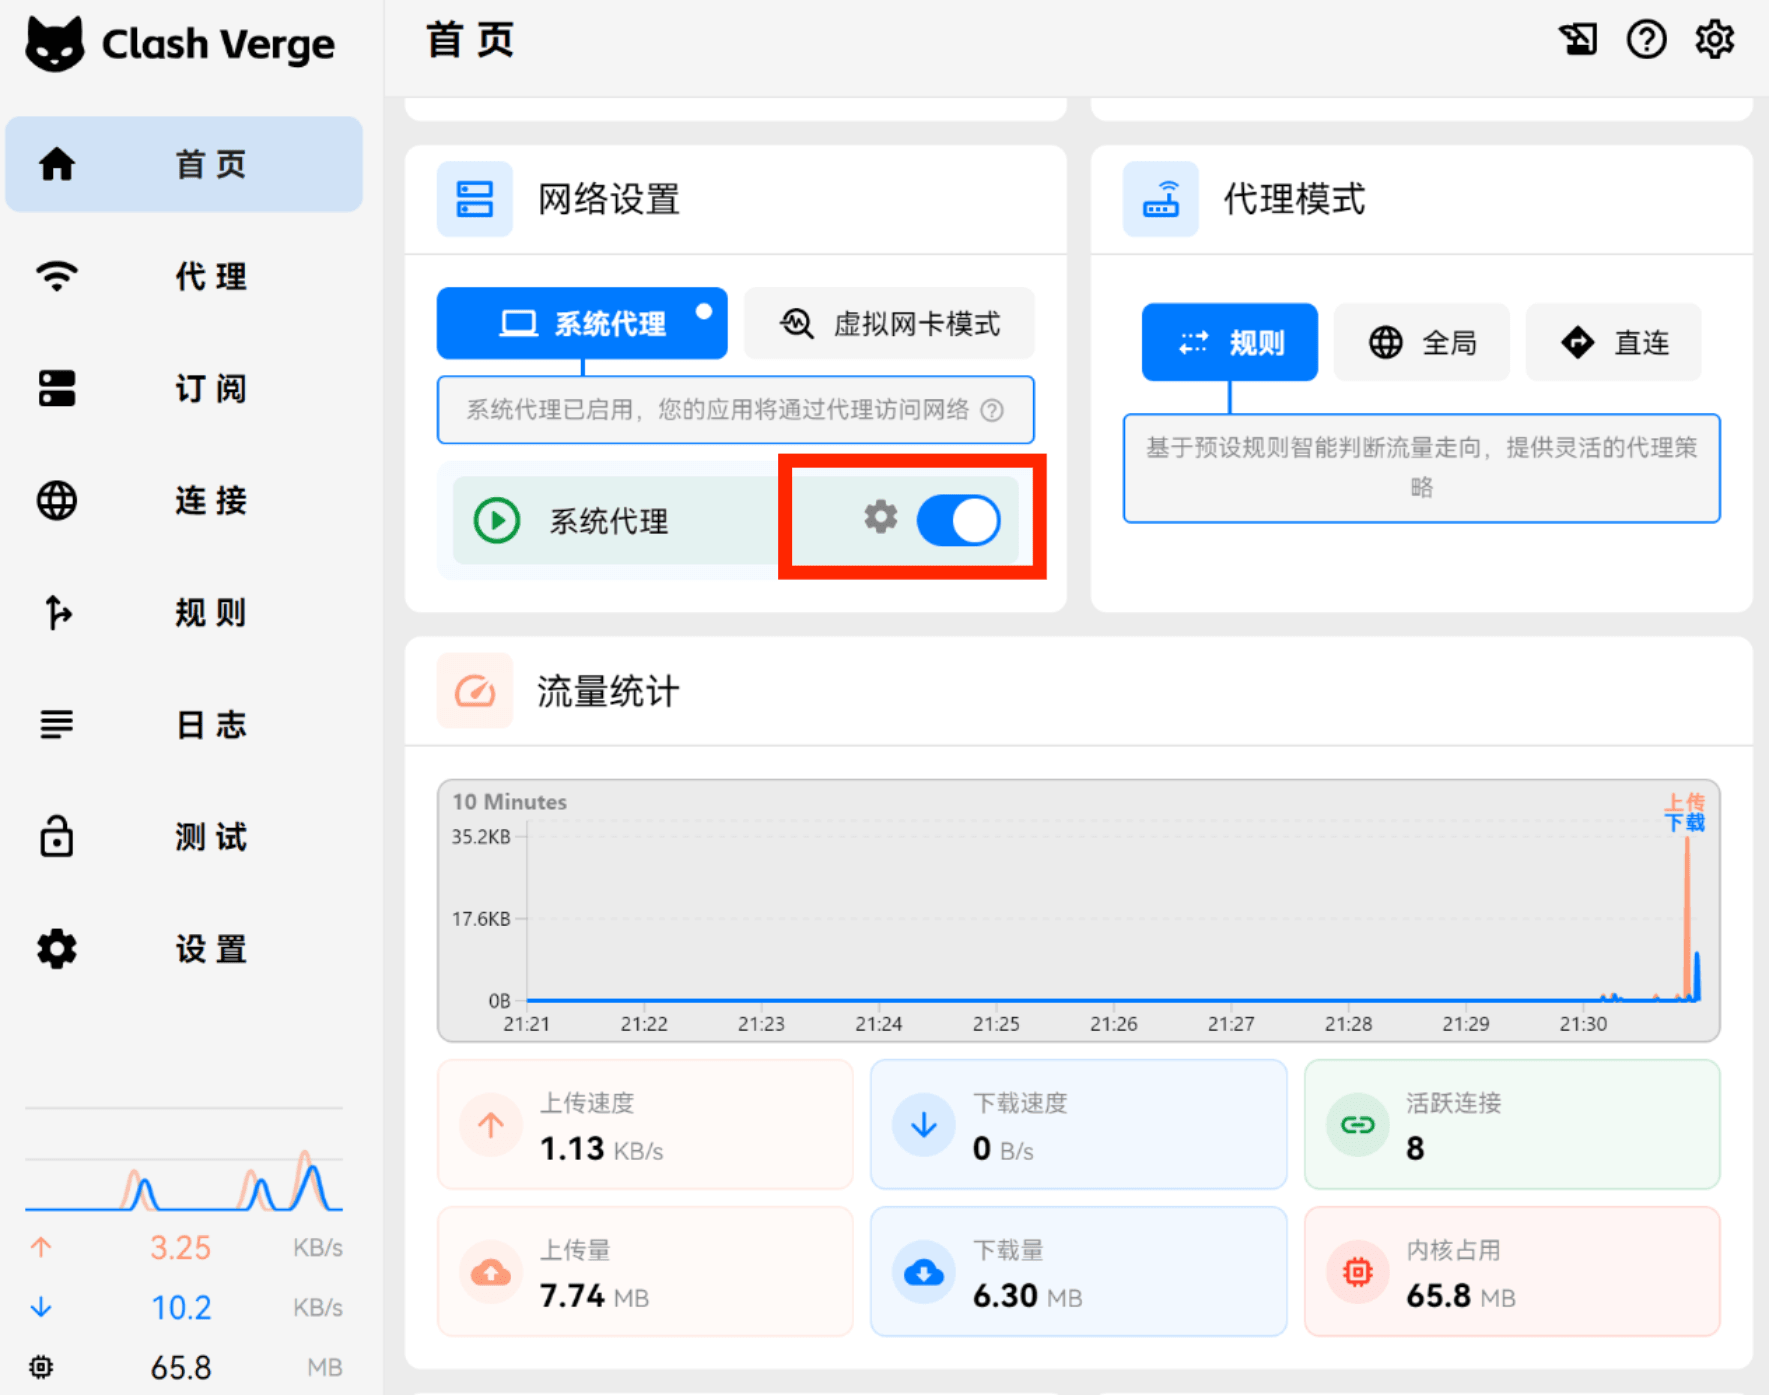Click the 代理模式 router icon
This screenshot has height=1395, width=1769.
(1161, 199)
